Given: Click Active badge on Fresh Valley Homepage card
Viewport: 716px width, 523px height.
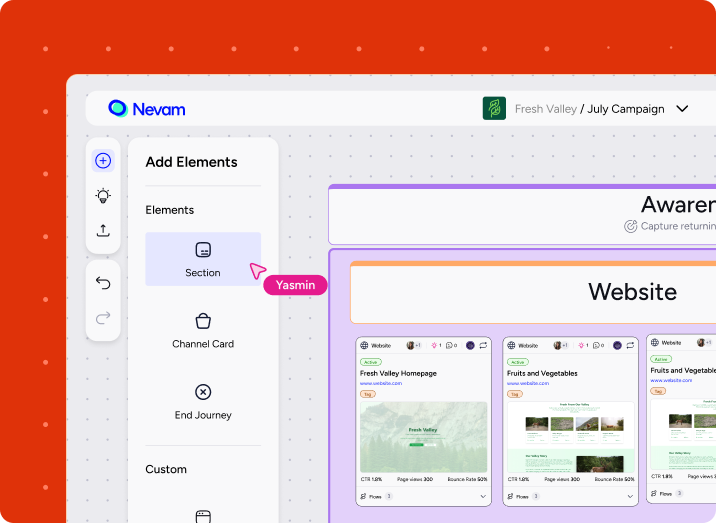Looking at the screenshot, I should tap(371, 362).
